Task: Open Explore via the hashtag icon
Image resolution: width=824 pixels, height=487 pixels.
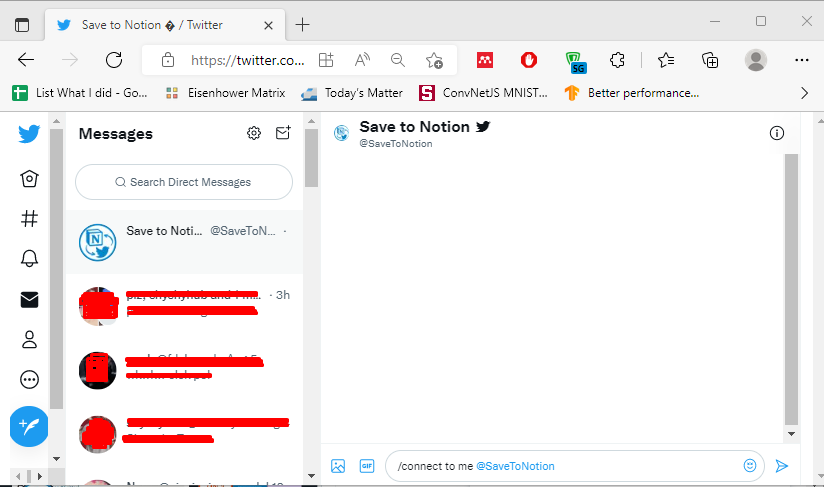Action: coord(29,218)
